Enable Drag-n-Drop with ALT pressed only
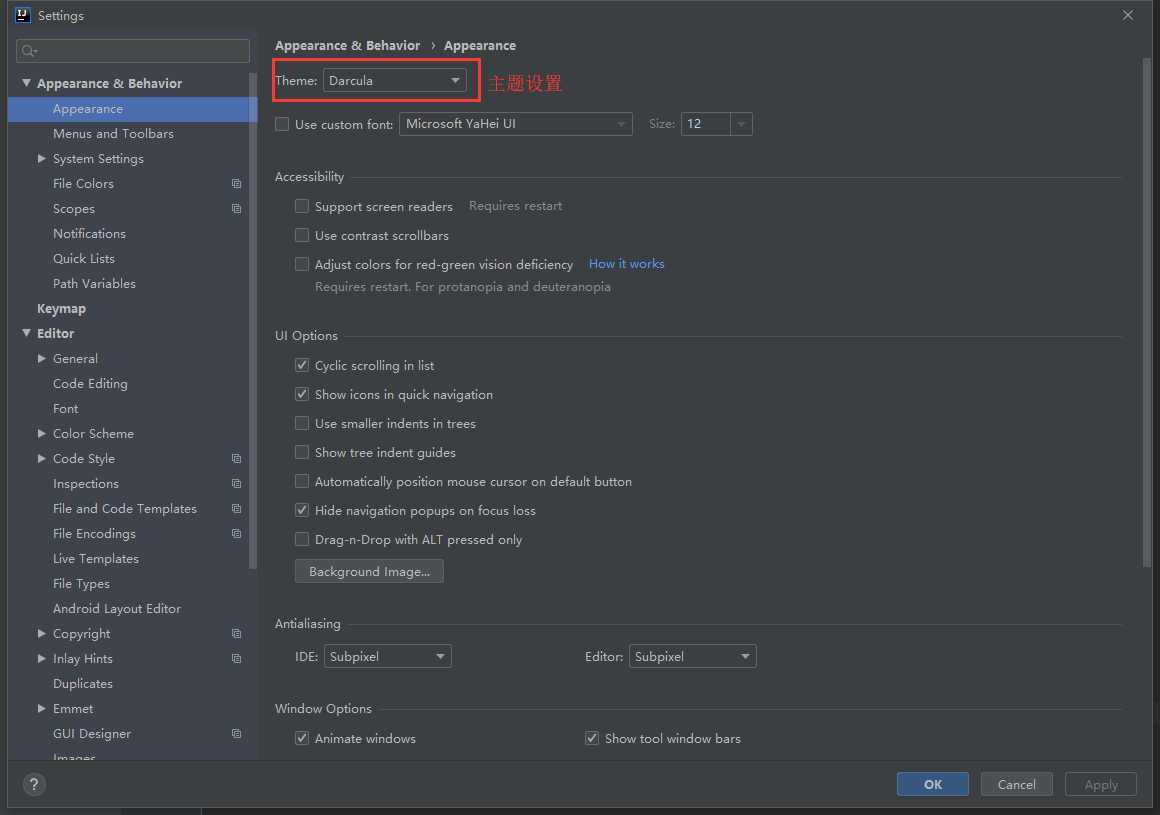The height and width of the screenshot is (815, 1160). pos(302,539)
